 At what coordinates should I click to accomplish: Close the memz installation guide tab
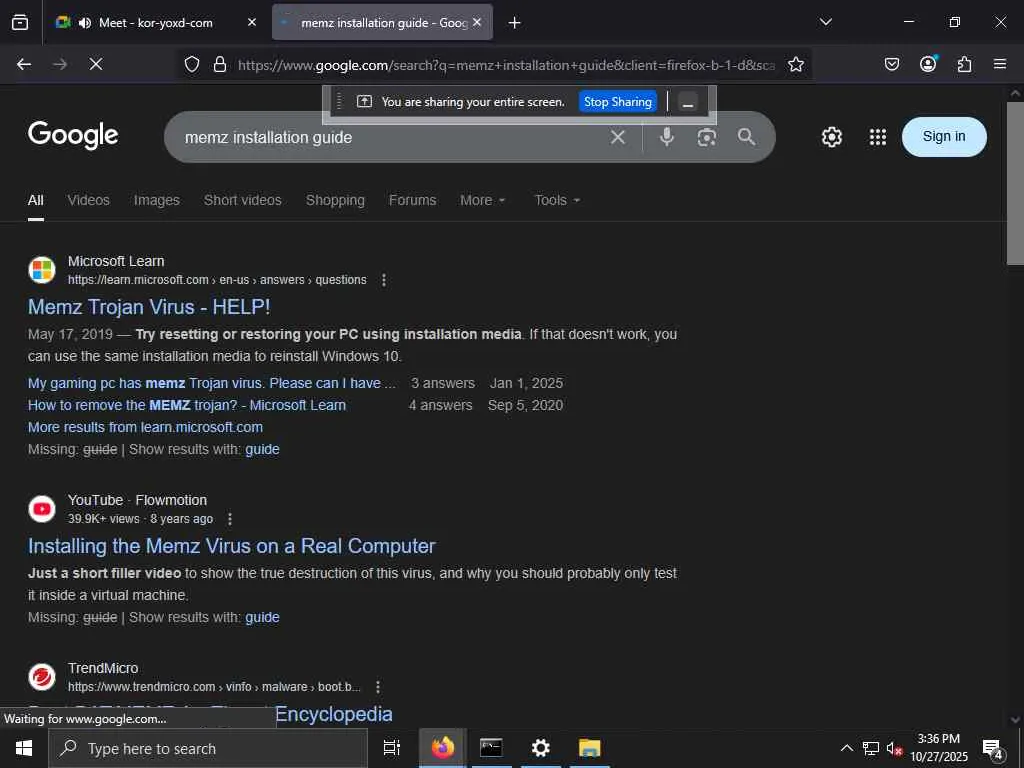[477, 22]
